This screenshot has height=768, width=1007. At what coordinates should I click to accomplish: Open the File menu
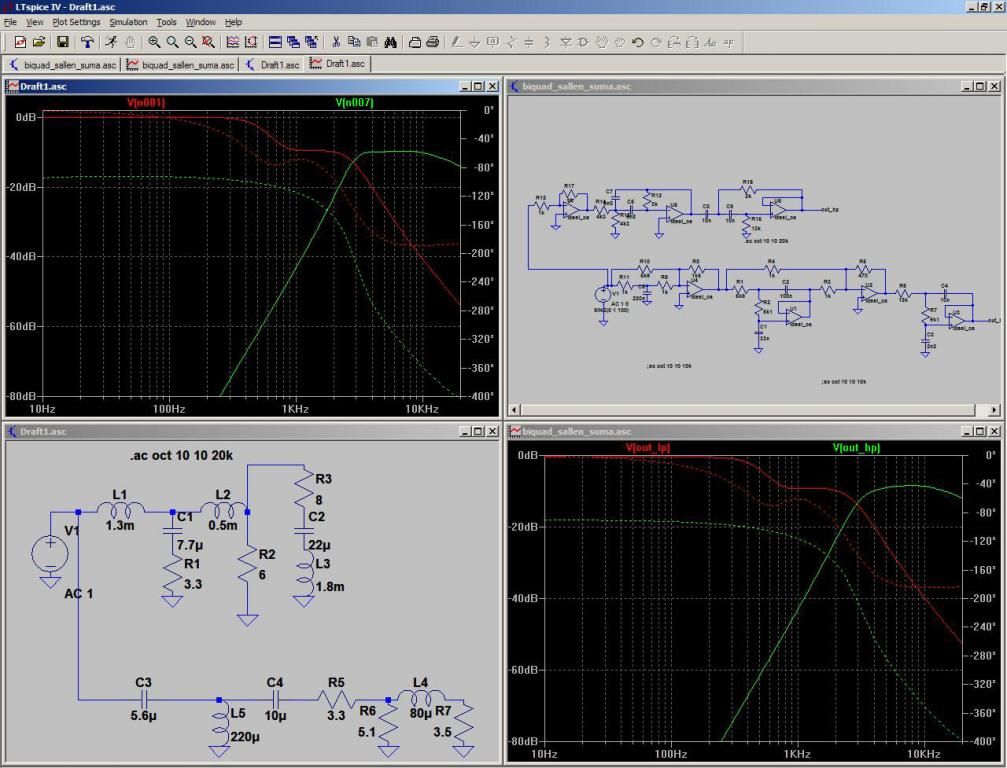pyautogui.click(x=10, y=22)
